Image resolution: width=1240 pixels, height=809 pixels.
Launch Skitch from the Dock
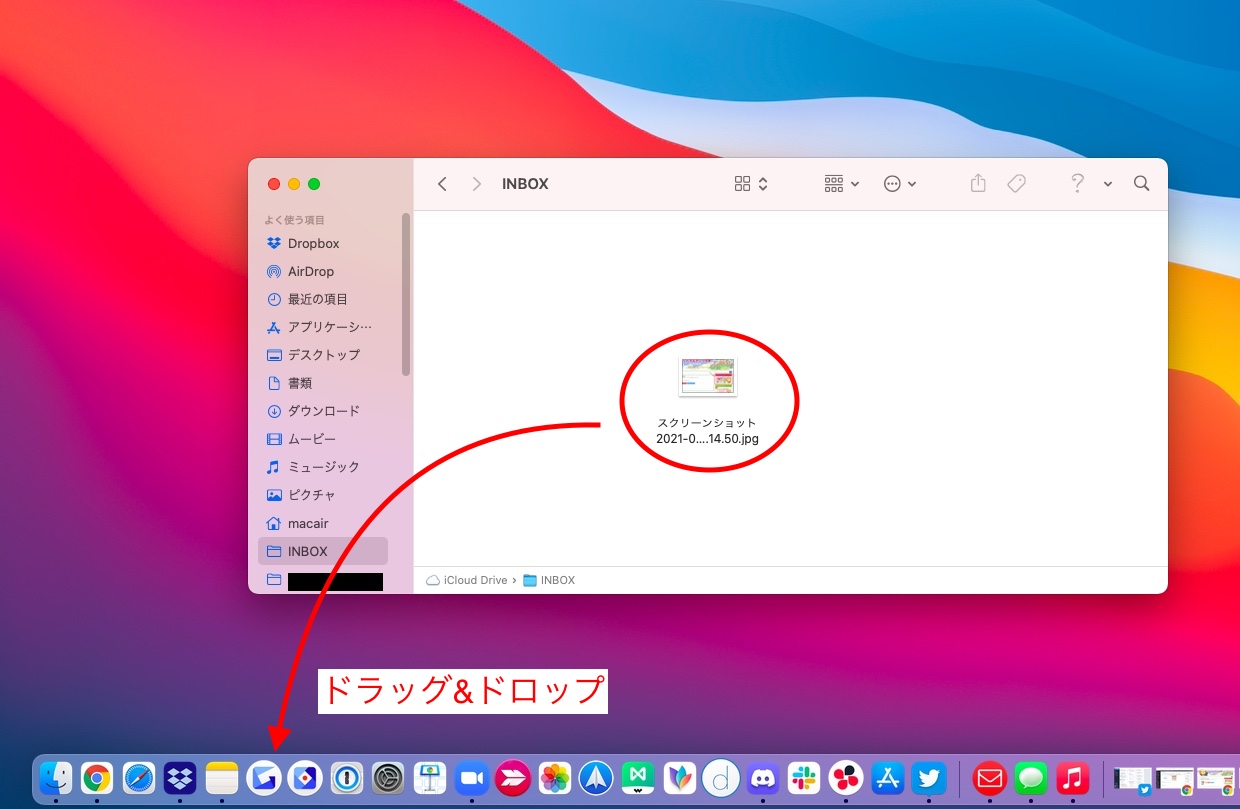pyautogui.click(x=513, y=777)
